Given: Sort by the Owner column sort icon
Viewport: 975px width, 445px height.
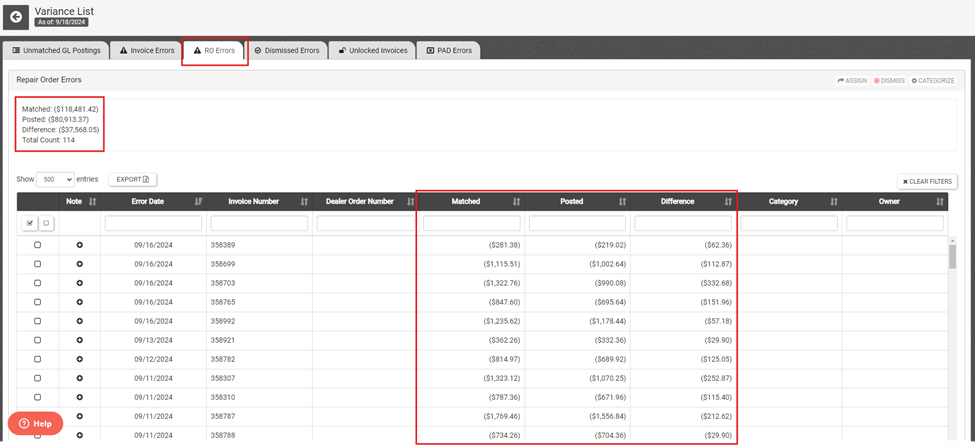Looking at the screenshot, I should click(940, 201).
